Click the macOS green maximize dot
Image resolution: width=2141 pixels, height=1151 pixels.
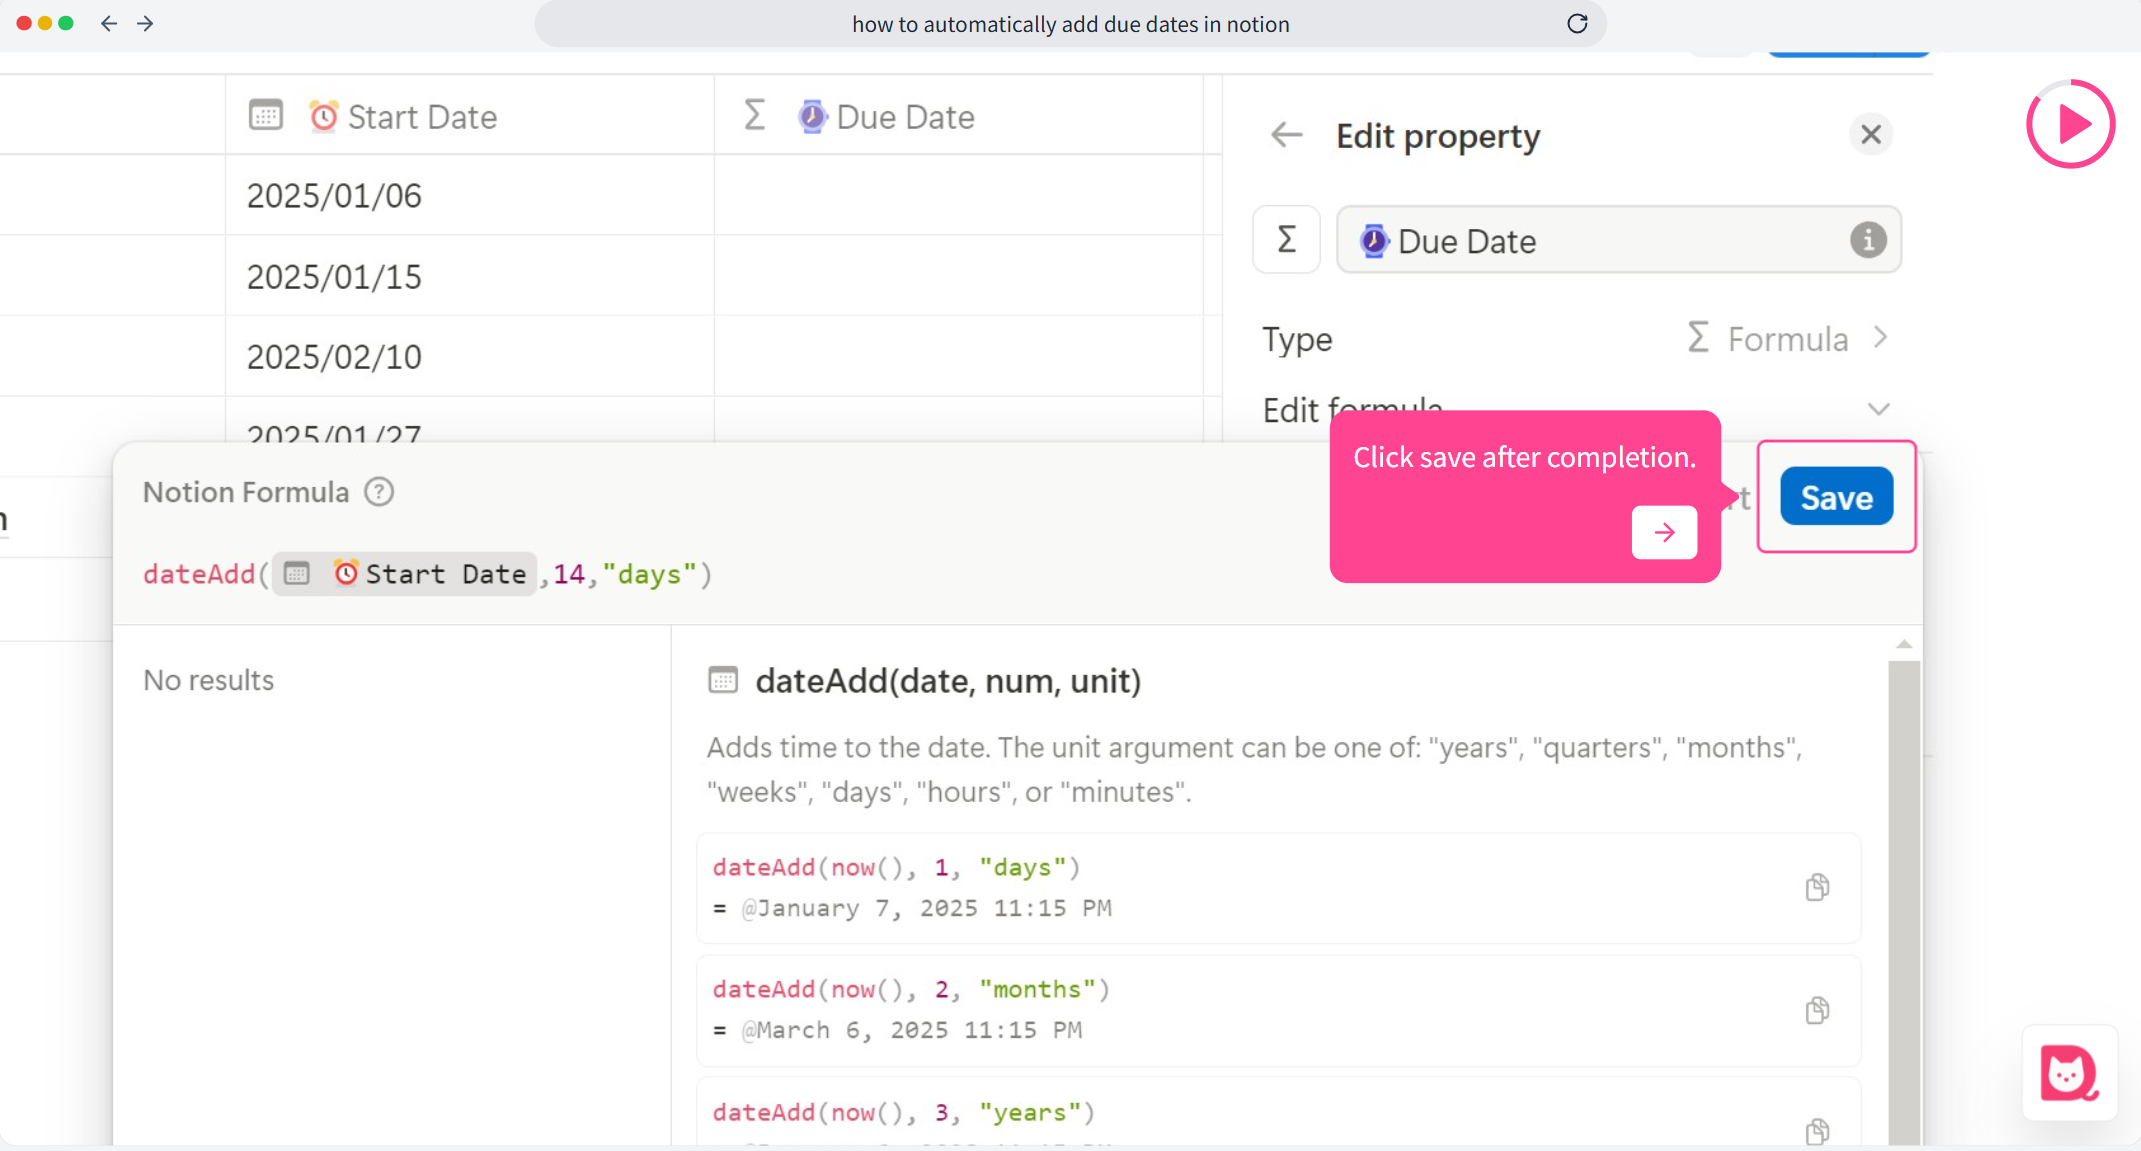(x=66, y=23)
